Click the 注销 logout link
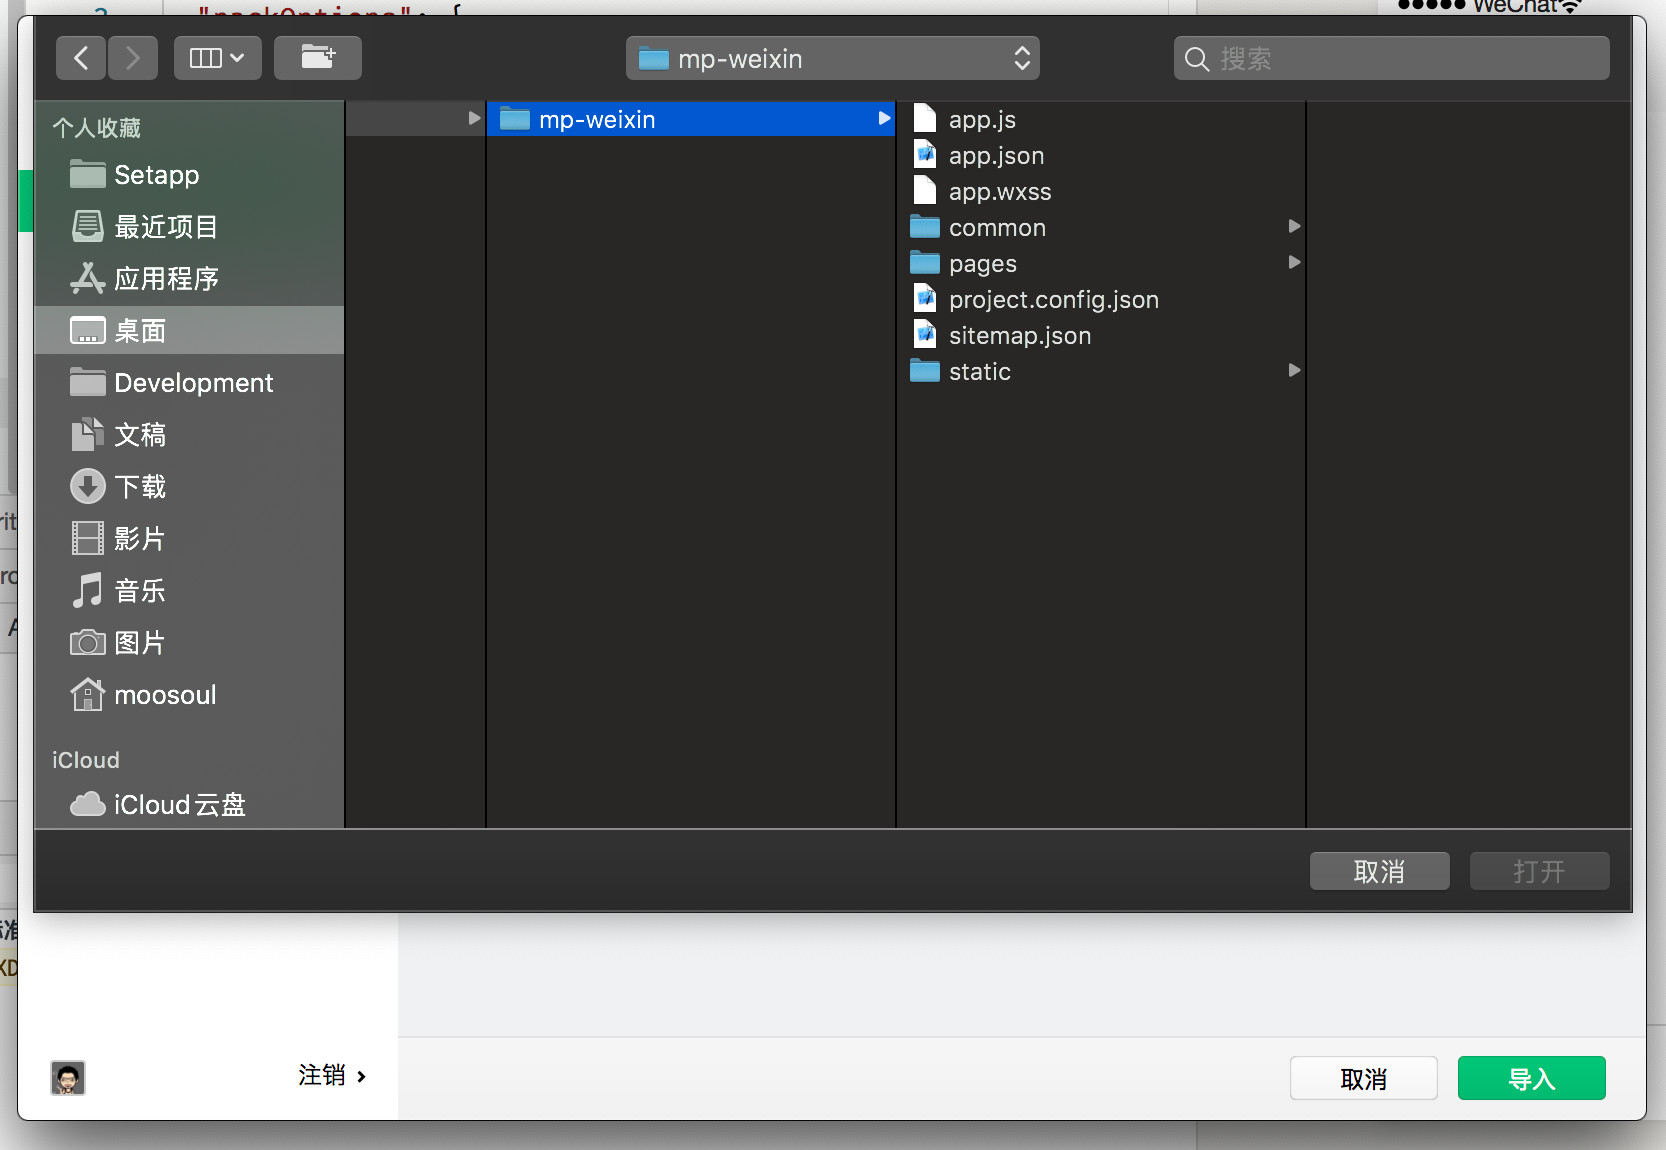The width and height of the screenshot is (1666, 1150). [332, 1076]
